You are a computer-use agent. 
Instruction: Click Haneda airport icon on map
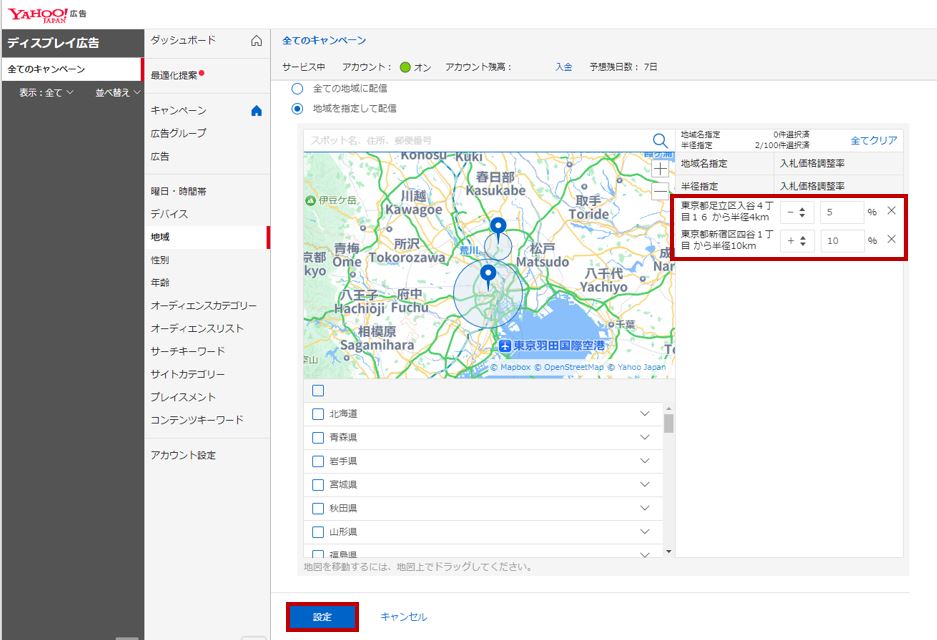pyautogui.click(x=505, y=345)
